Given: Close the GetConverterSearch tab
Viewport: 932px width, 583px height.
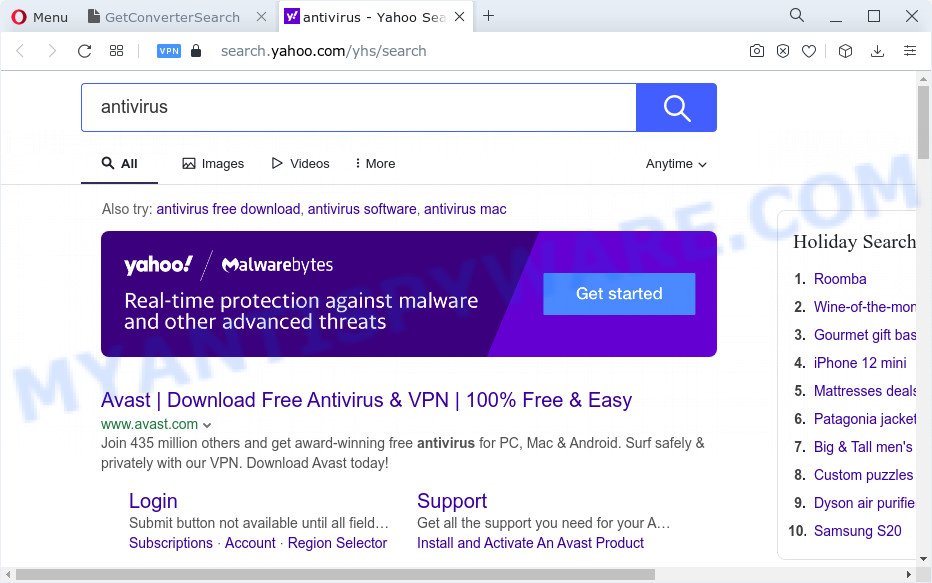Looking at the screenshot, I should point(261,17).
